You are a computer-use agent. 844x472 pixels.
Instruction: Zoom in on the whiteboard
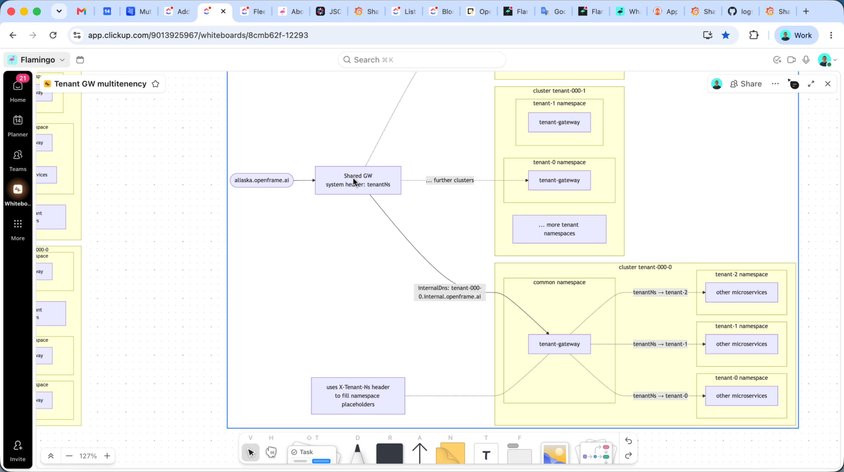click(107, 456)
